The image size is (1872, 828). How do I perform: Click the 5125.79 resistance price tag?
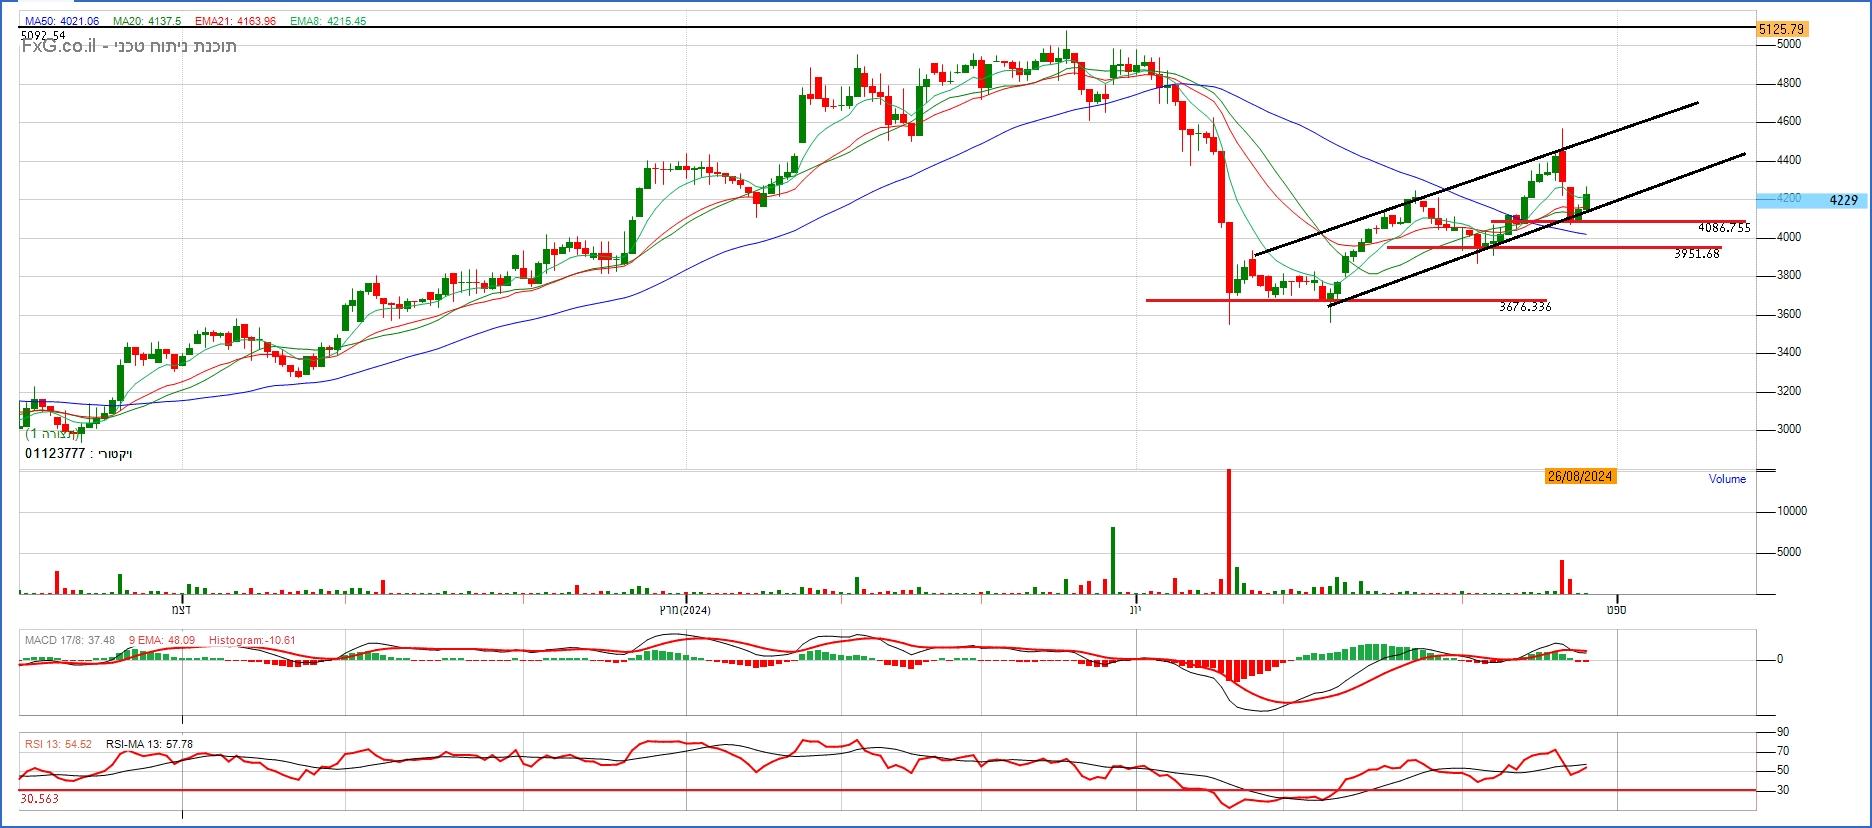[1781, 30]
